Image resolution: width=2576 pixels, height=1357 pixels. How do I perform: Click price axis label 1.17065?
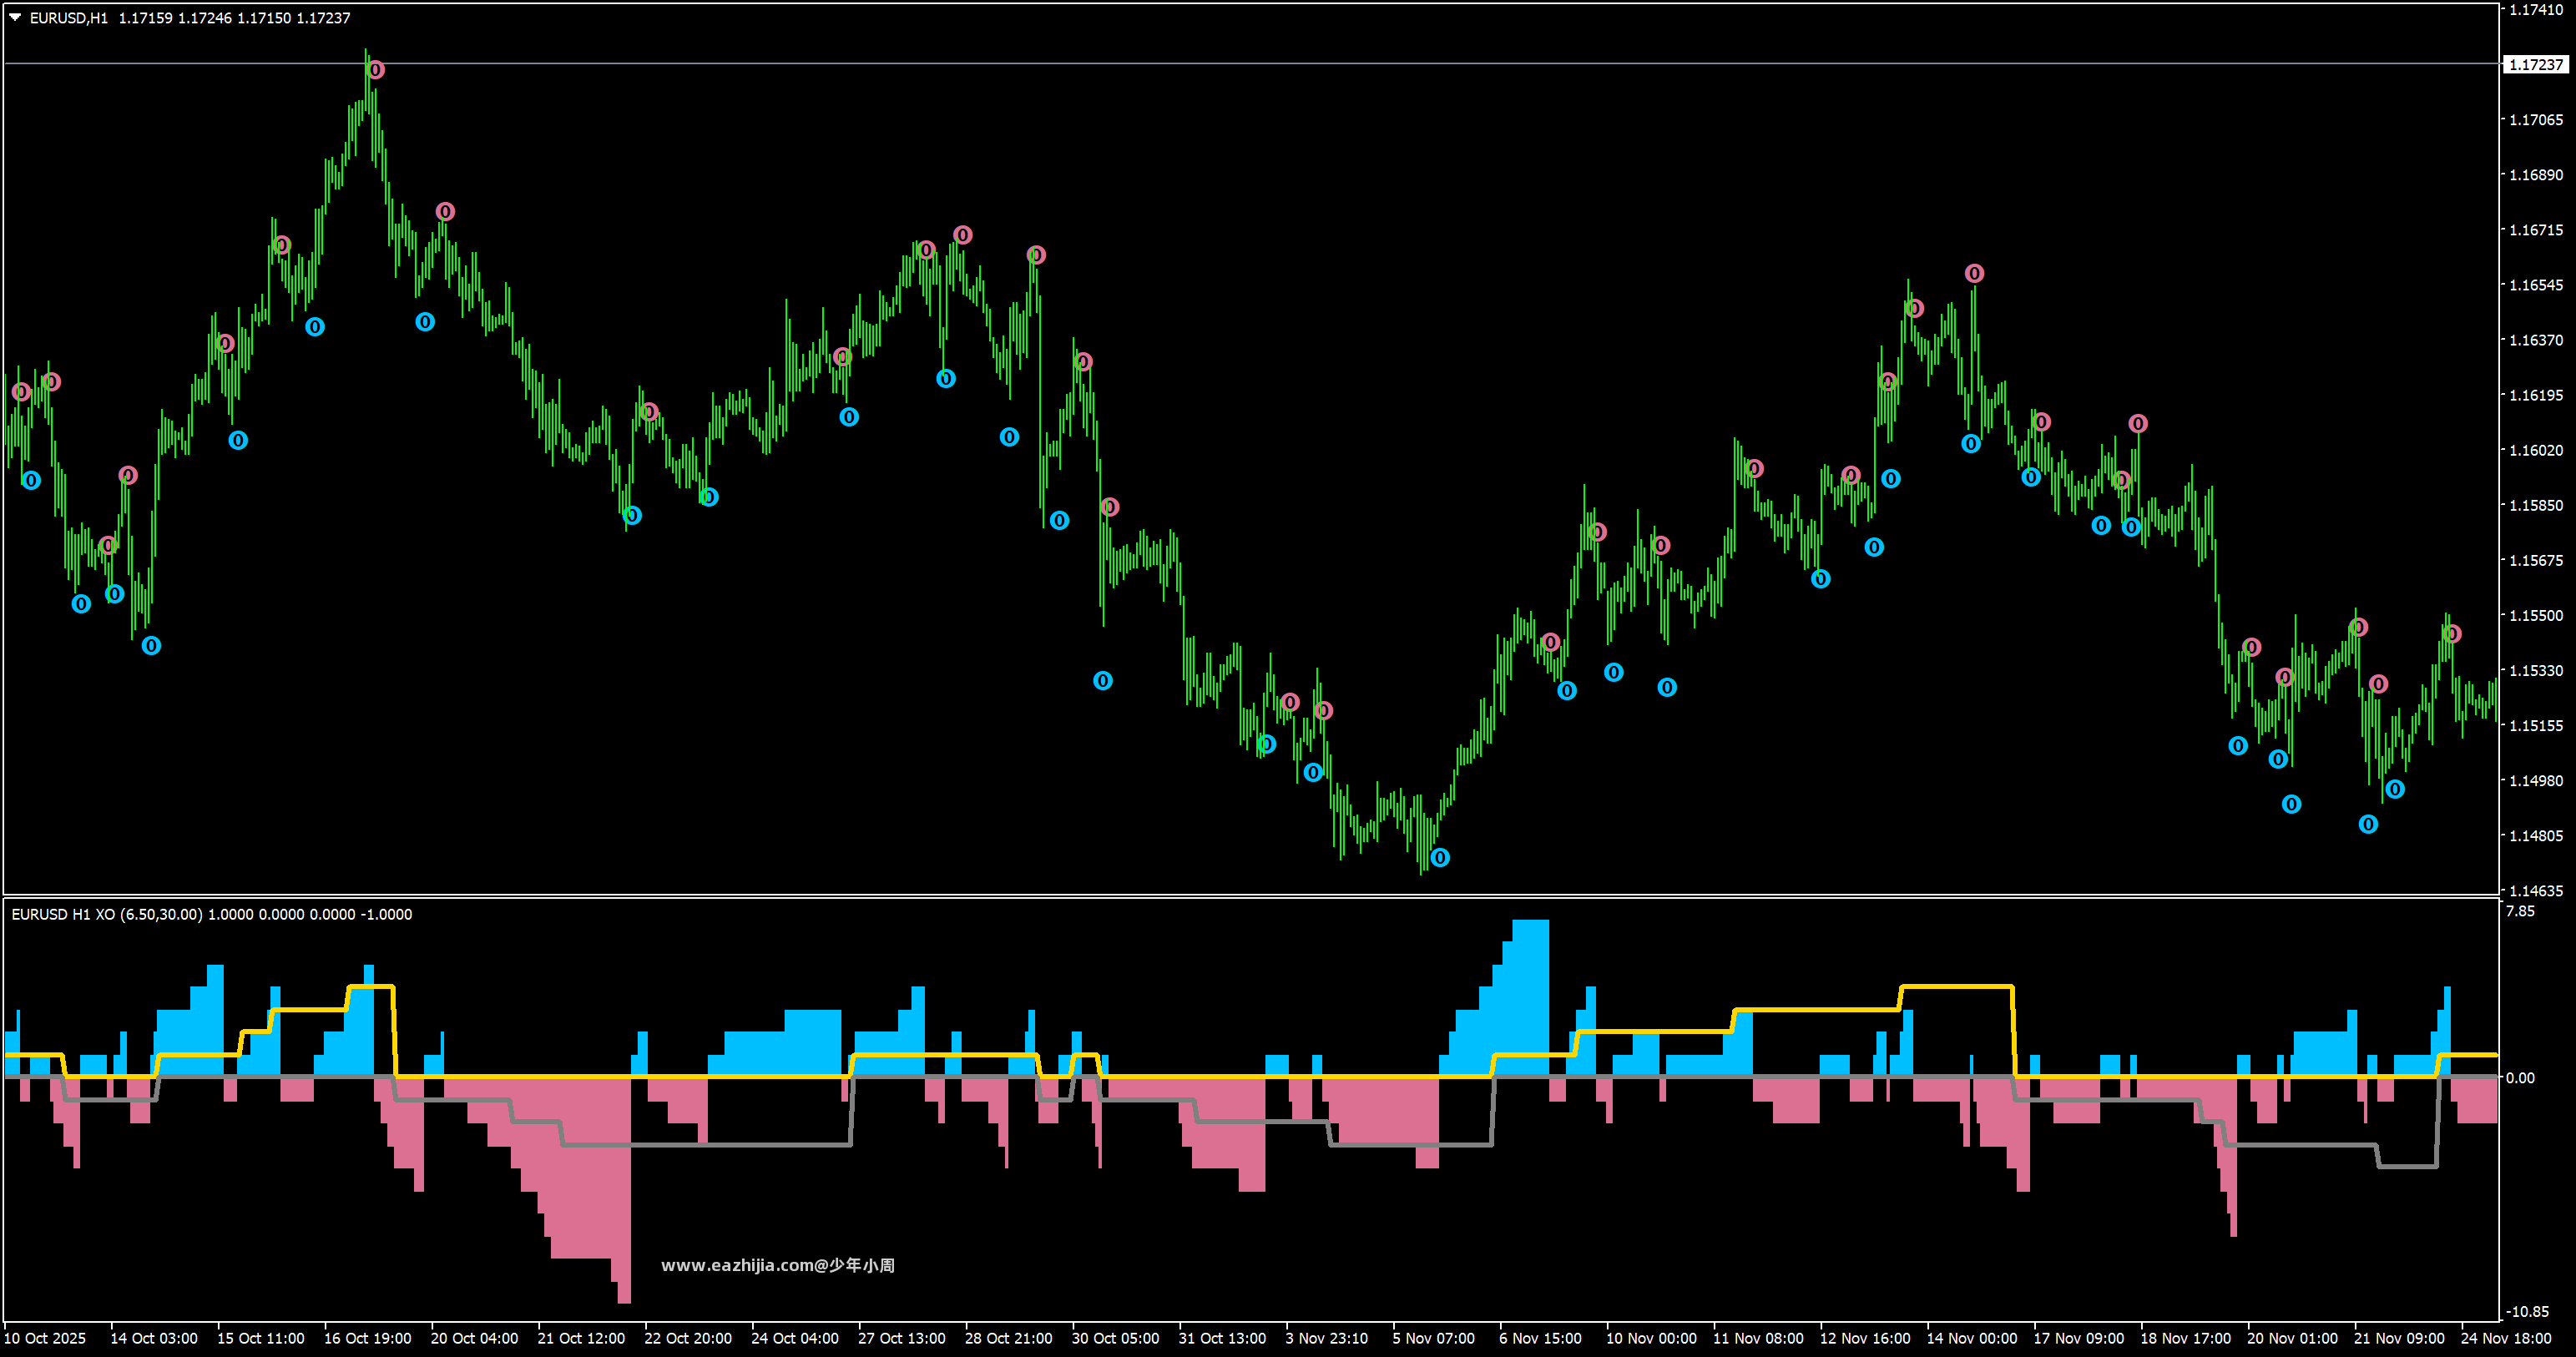(x=2536, y=120)
